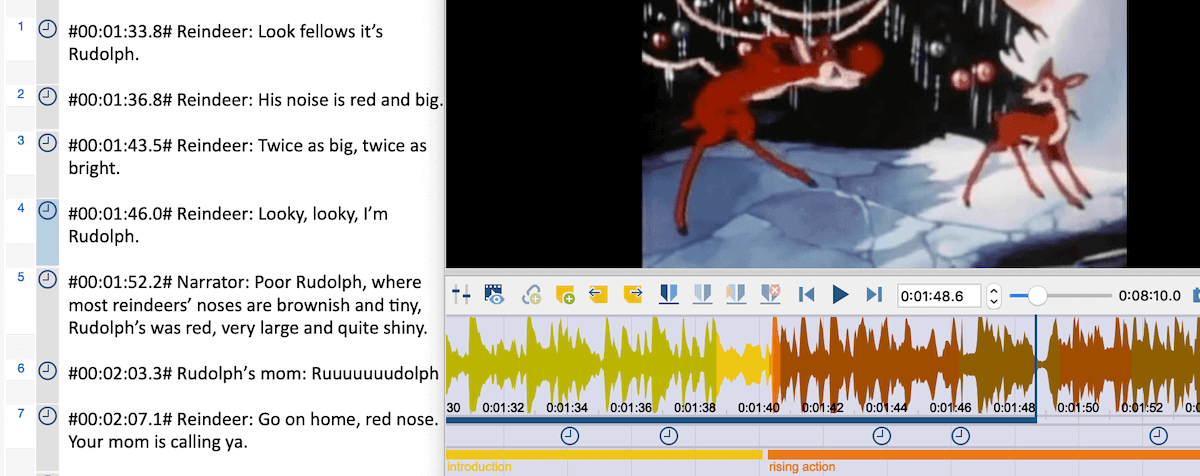Play the media file
The image size is (1200, 476).
point(841,294)
